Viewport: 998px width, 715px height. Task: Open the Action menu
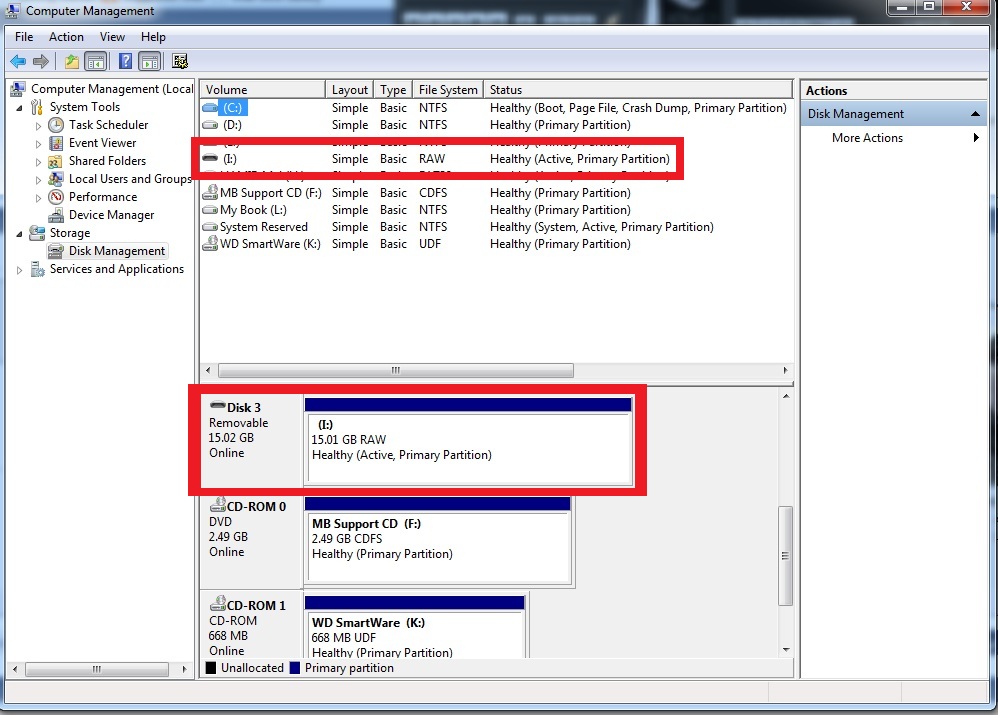66,37
